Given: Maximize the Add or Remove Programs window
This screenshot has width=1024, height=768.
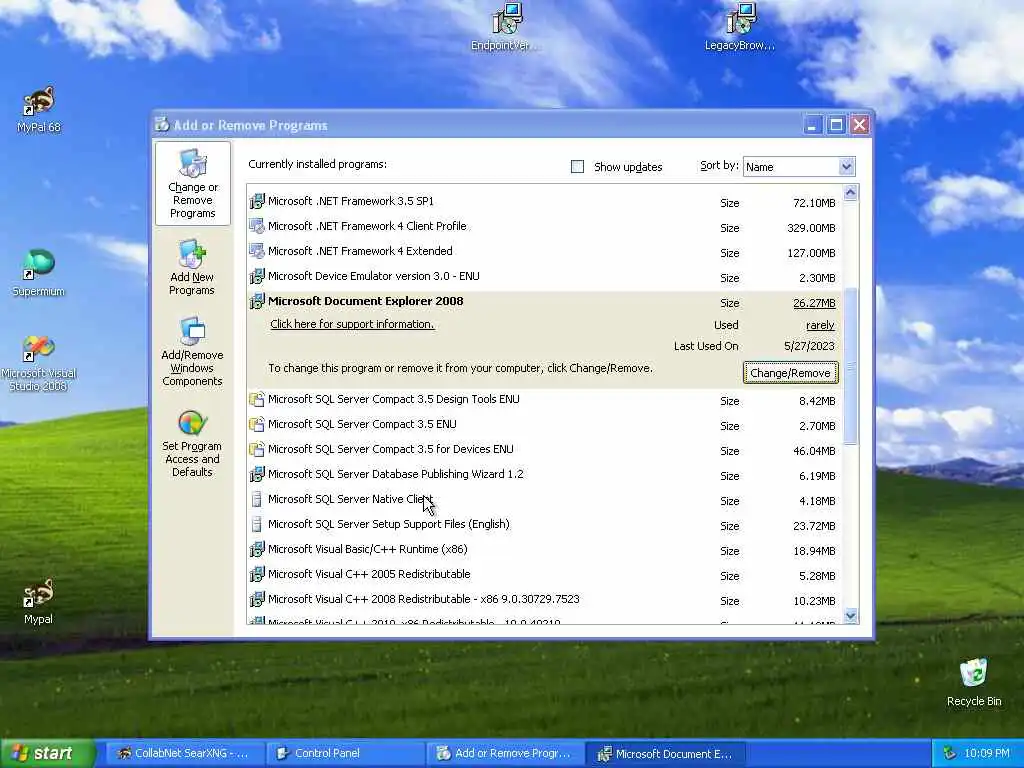Looking at the screenshot, I should point(836,125).
